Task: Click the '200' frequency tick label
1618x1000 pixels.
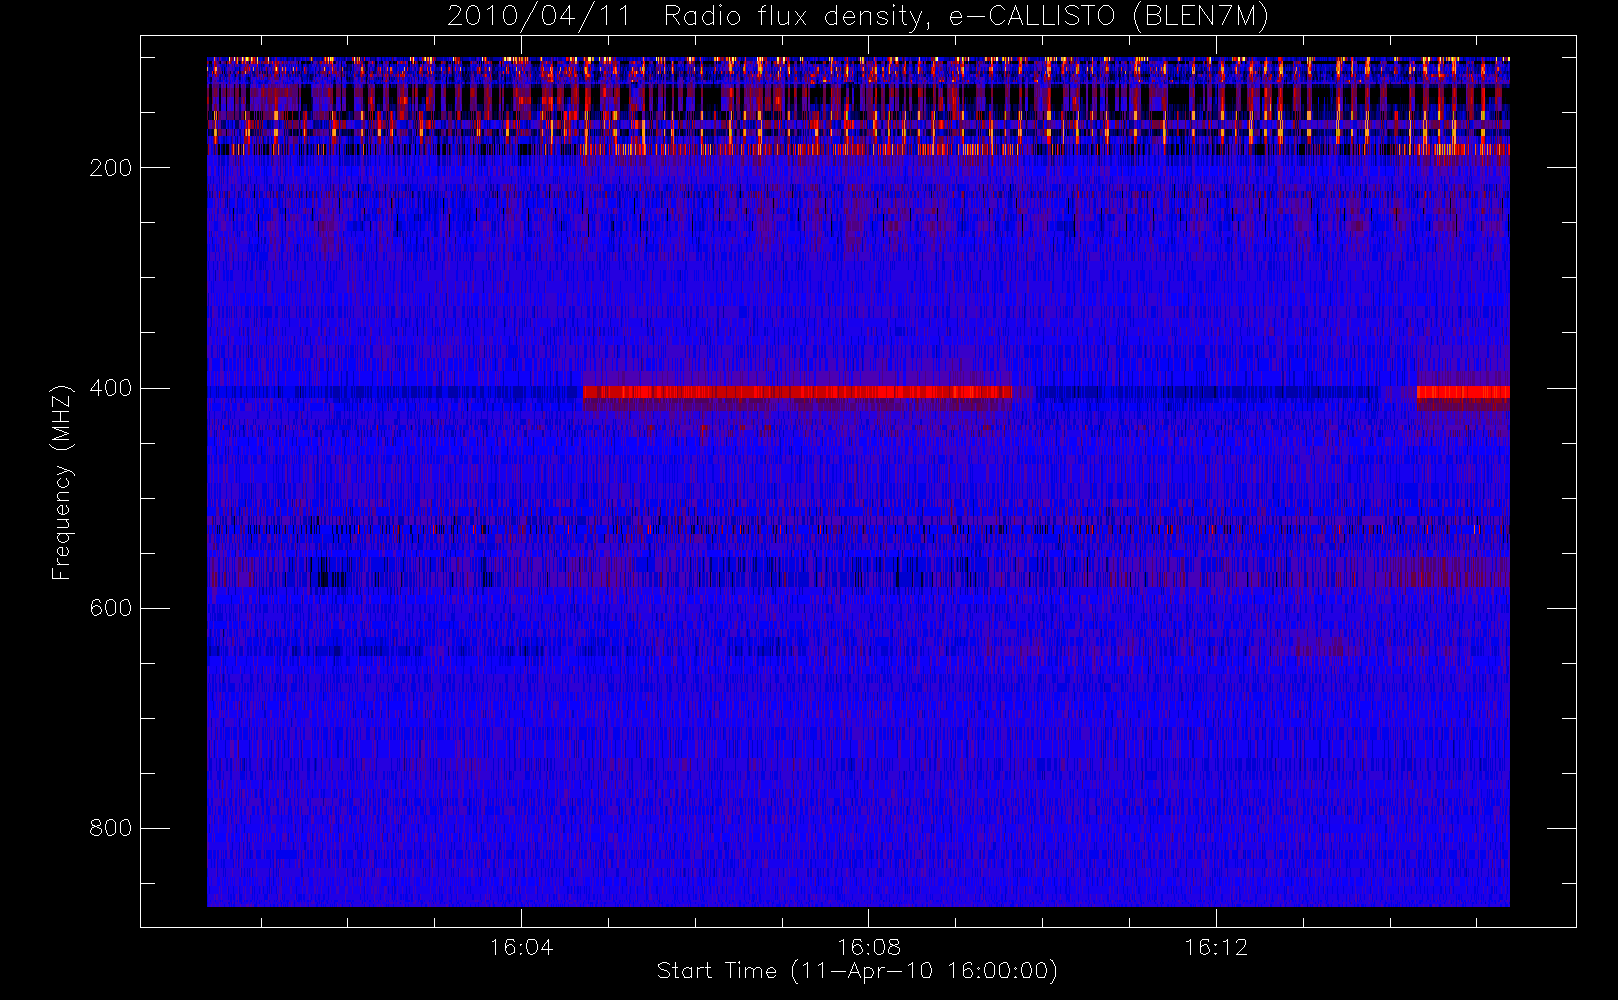Action: [111, 168]
